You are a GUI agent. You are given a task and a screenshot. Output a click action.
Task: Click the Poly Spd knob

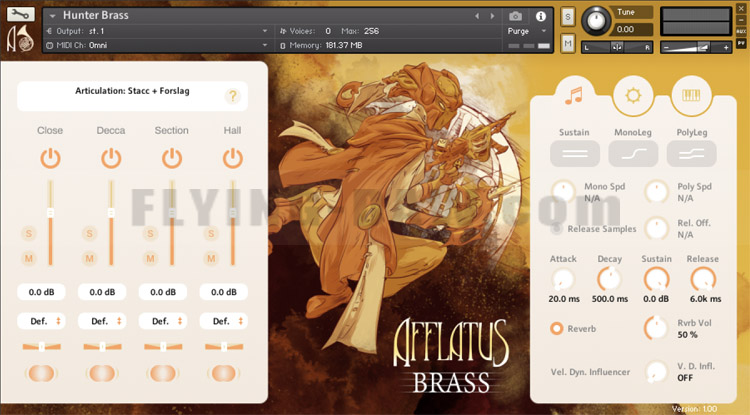click(656, 192)
